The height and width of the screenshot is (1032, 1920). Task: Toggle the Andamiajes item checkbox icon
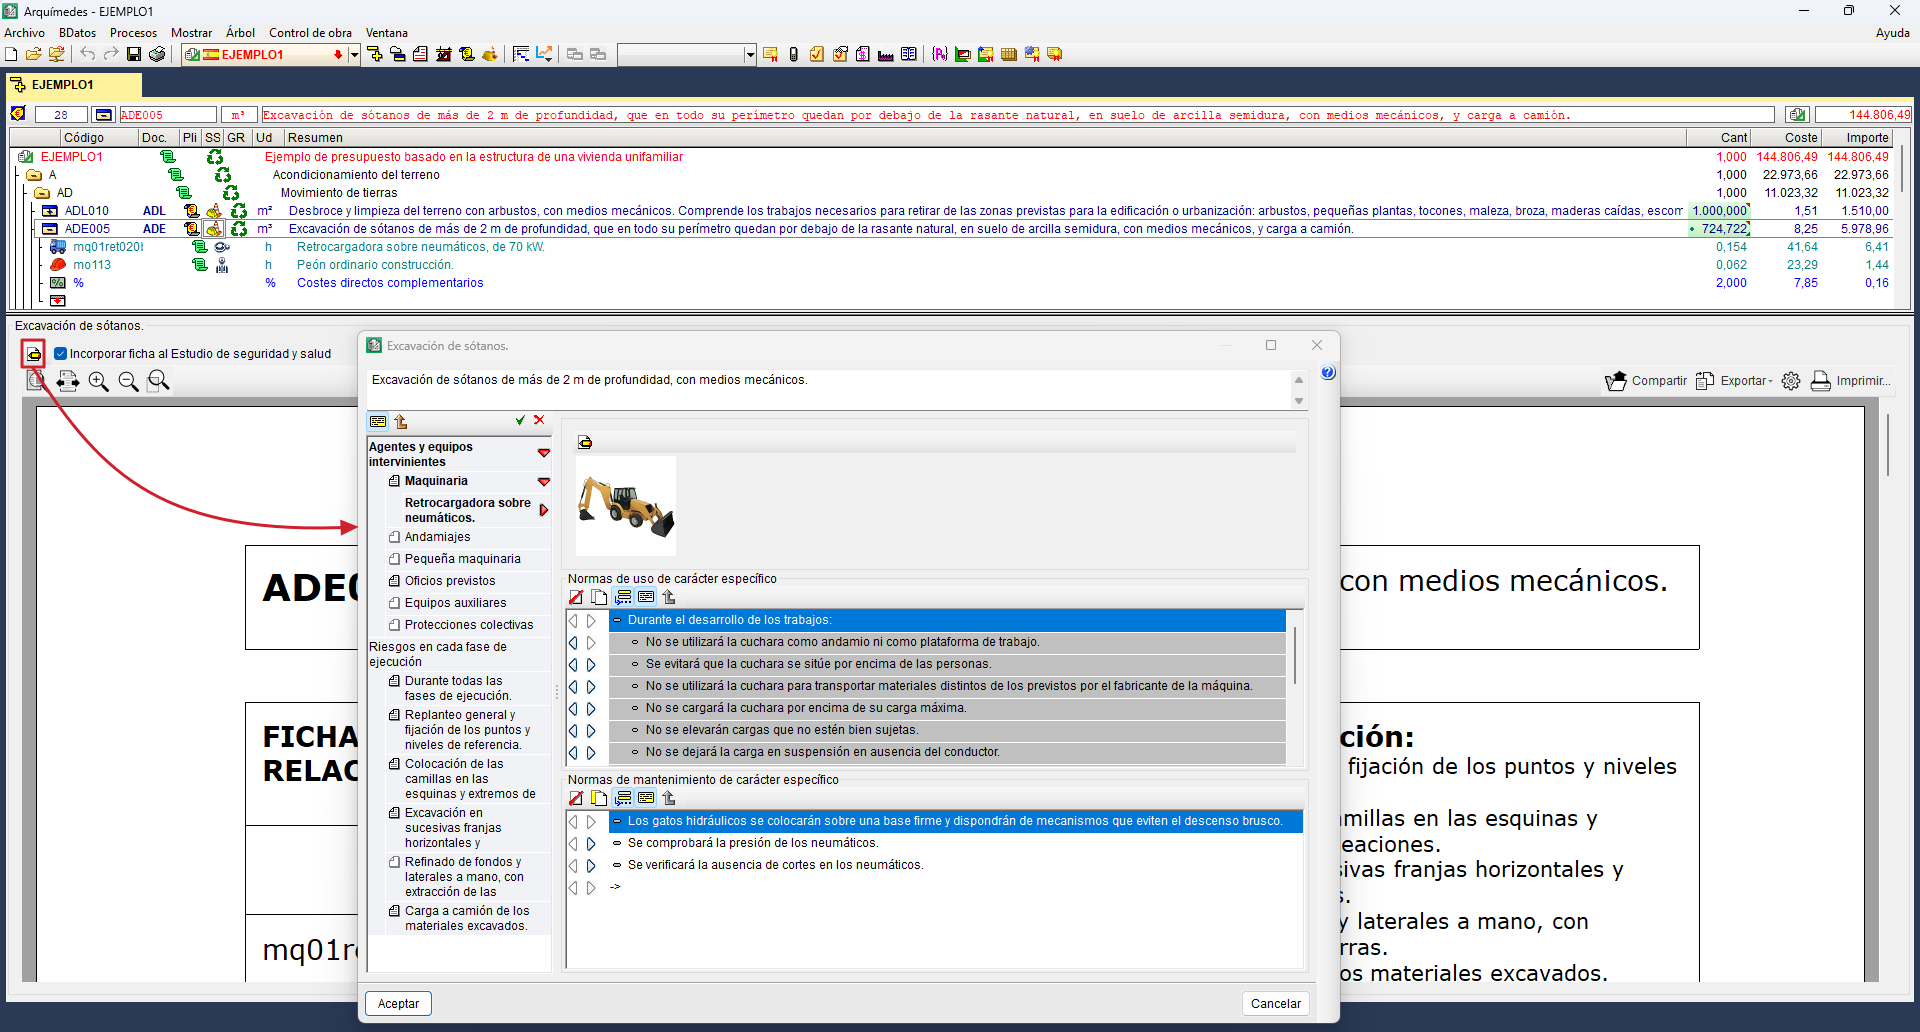(394, 537)
